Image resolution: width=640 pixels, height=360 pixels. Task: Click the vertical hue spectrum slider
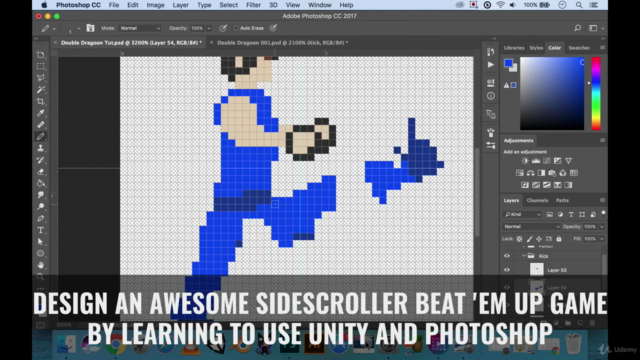596,93
